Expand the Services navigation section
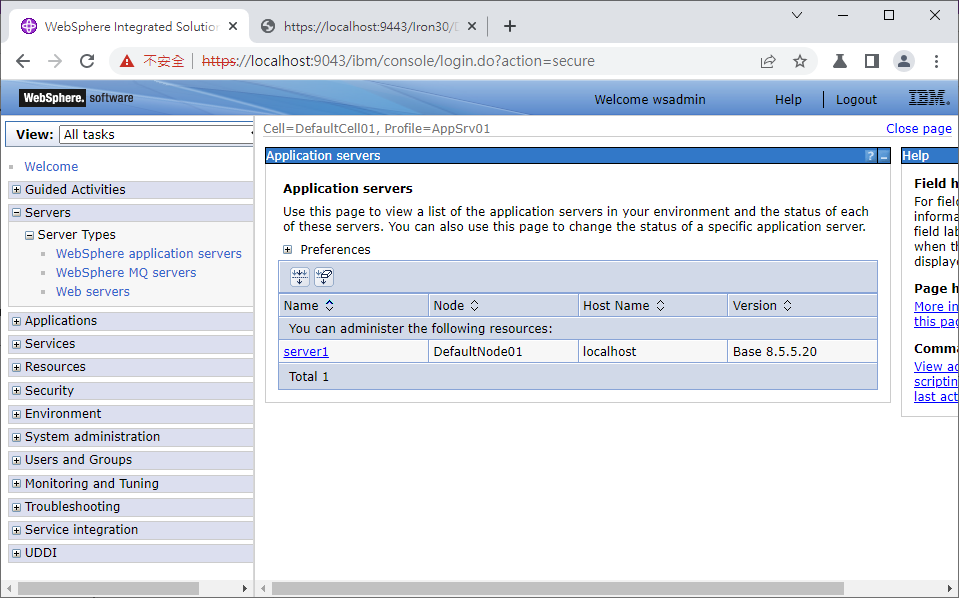959x598 pixels. tap(17, 344)
